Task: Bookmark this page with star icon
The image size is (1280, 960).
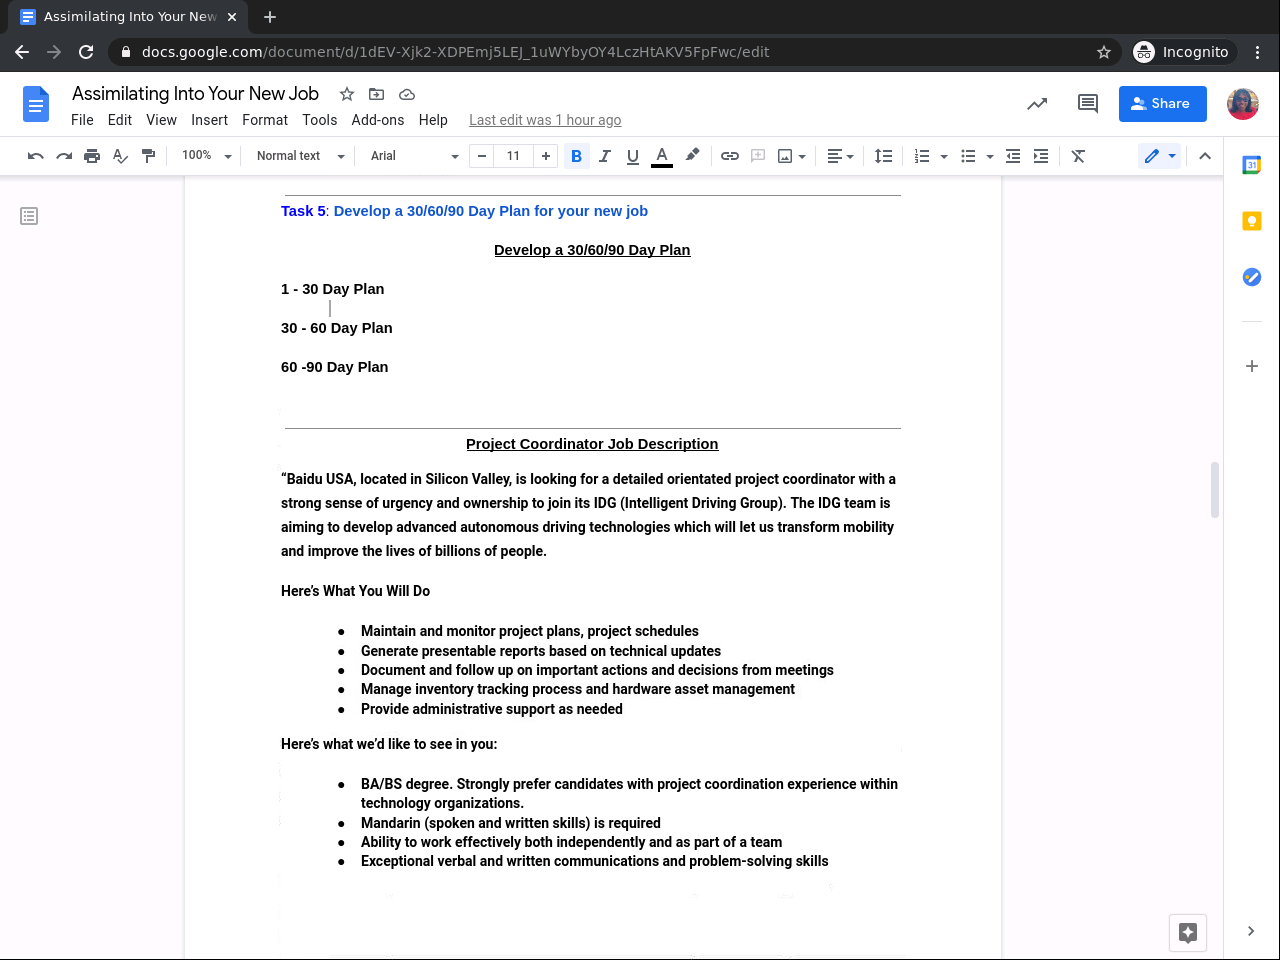Action: (x=1104, y=52)
